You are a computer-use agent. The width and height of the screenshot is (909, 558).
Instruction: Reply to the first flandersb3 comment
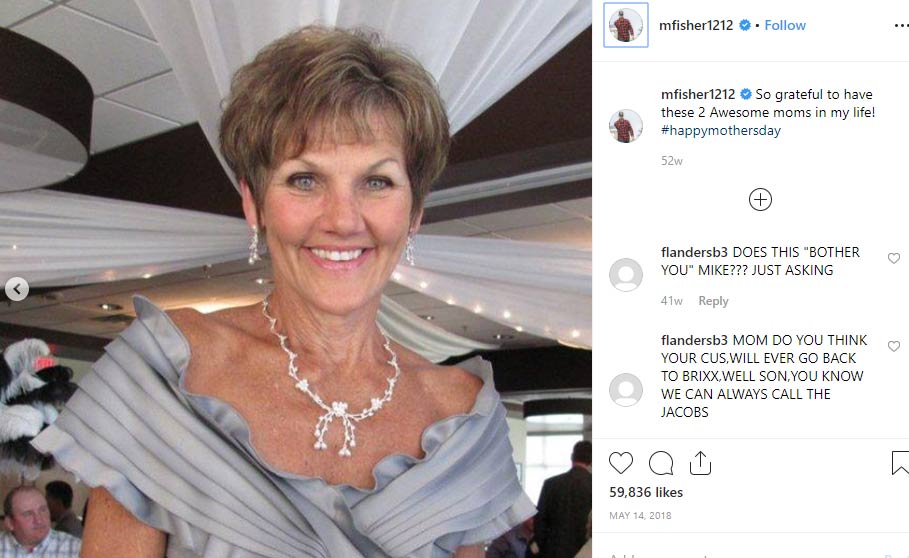[x=713, y=301]
